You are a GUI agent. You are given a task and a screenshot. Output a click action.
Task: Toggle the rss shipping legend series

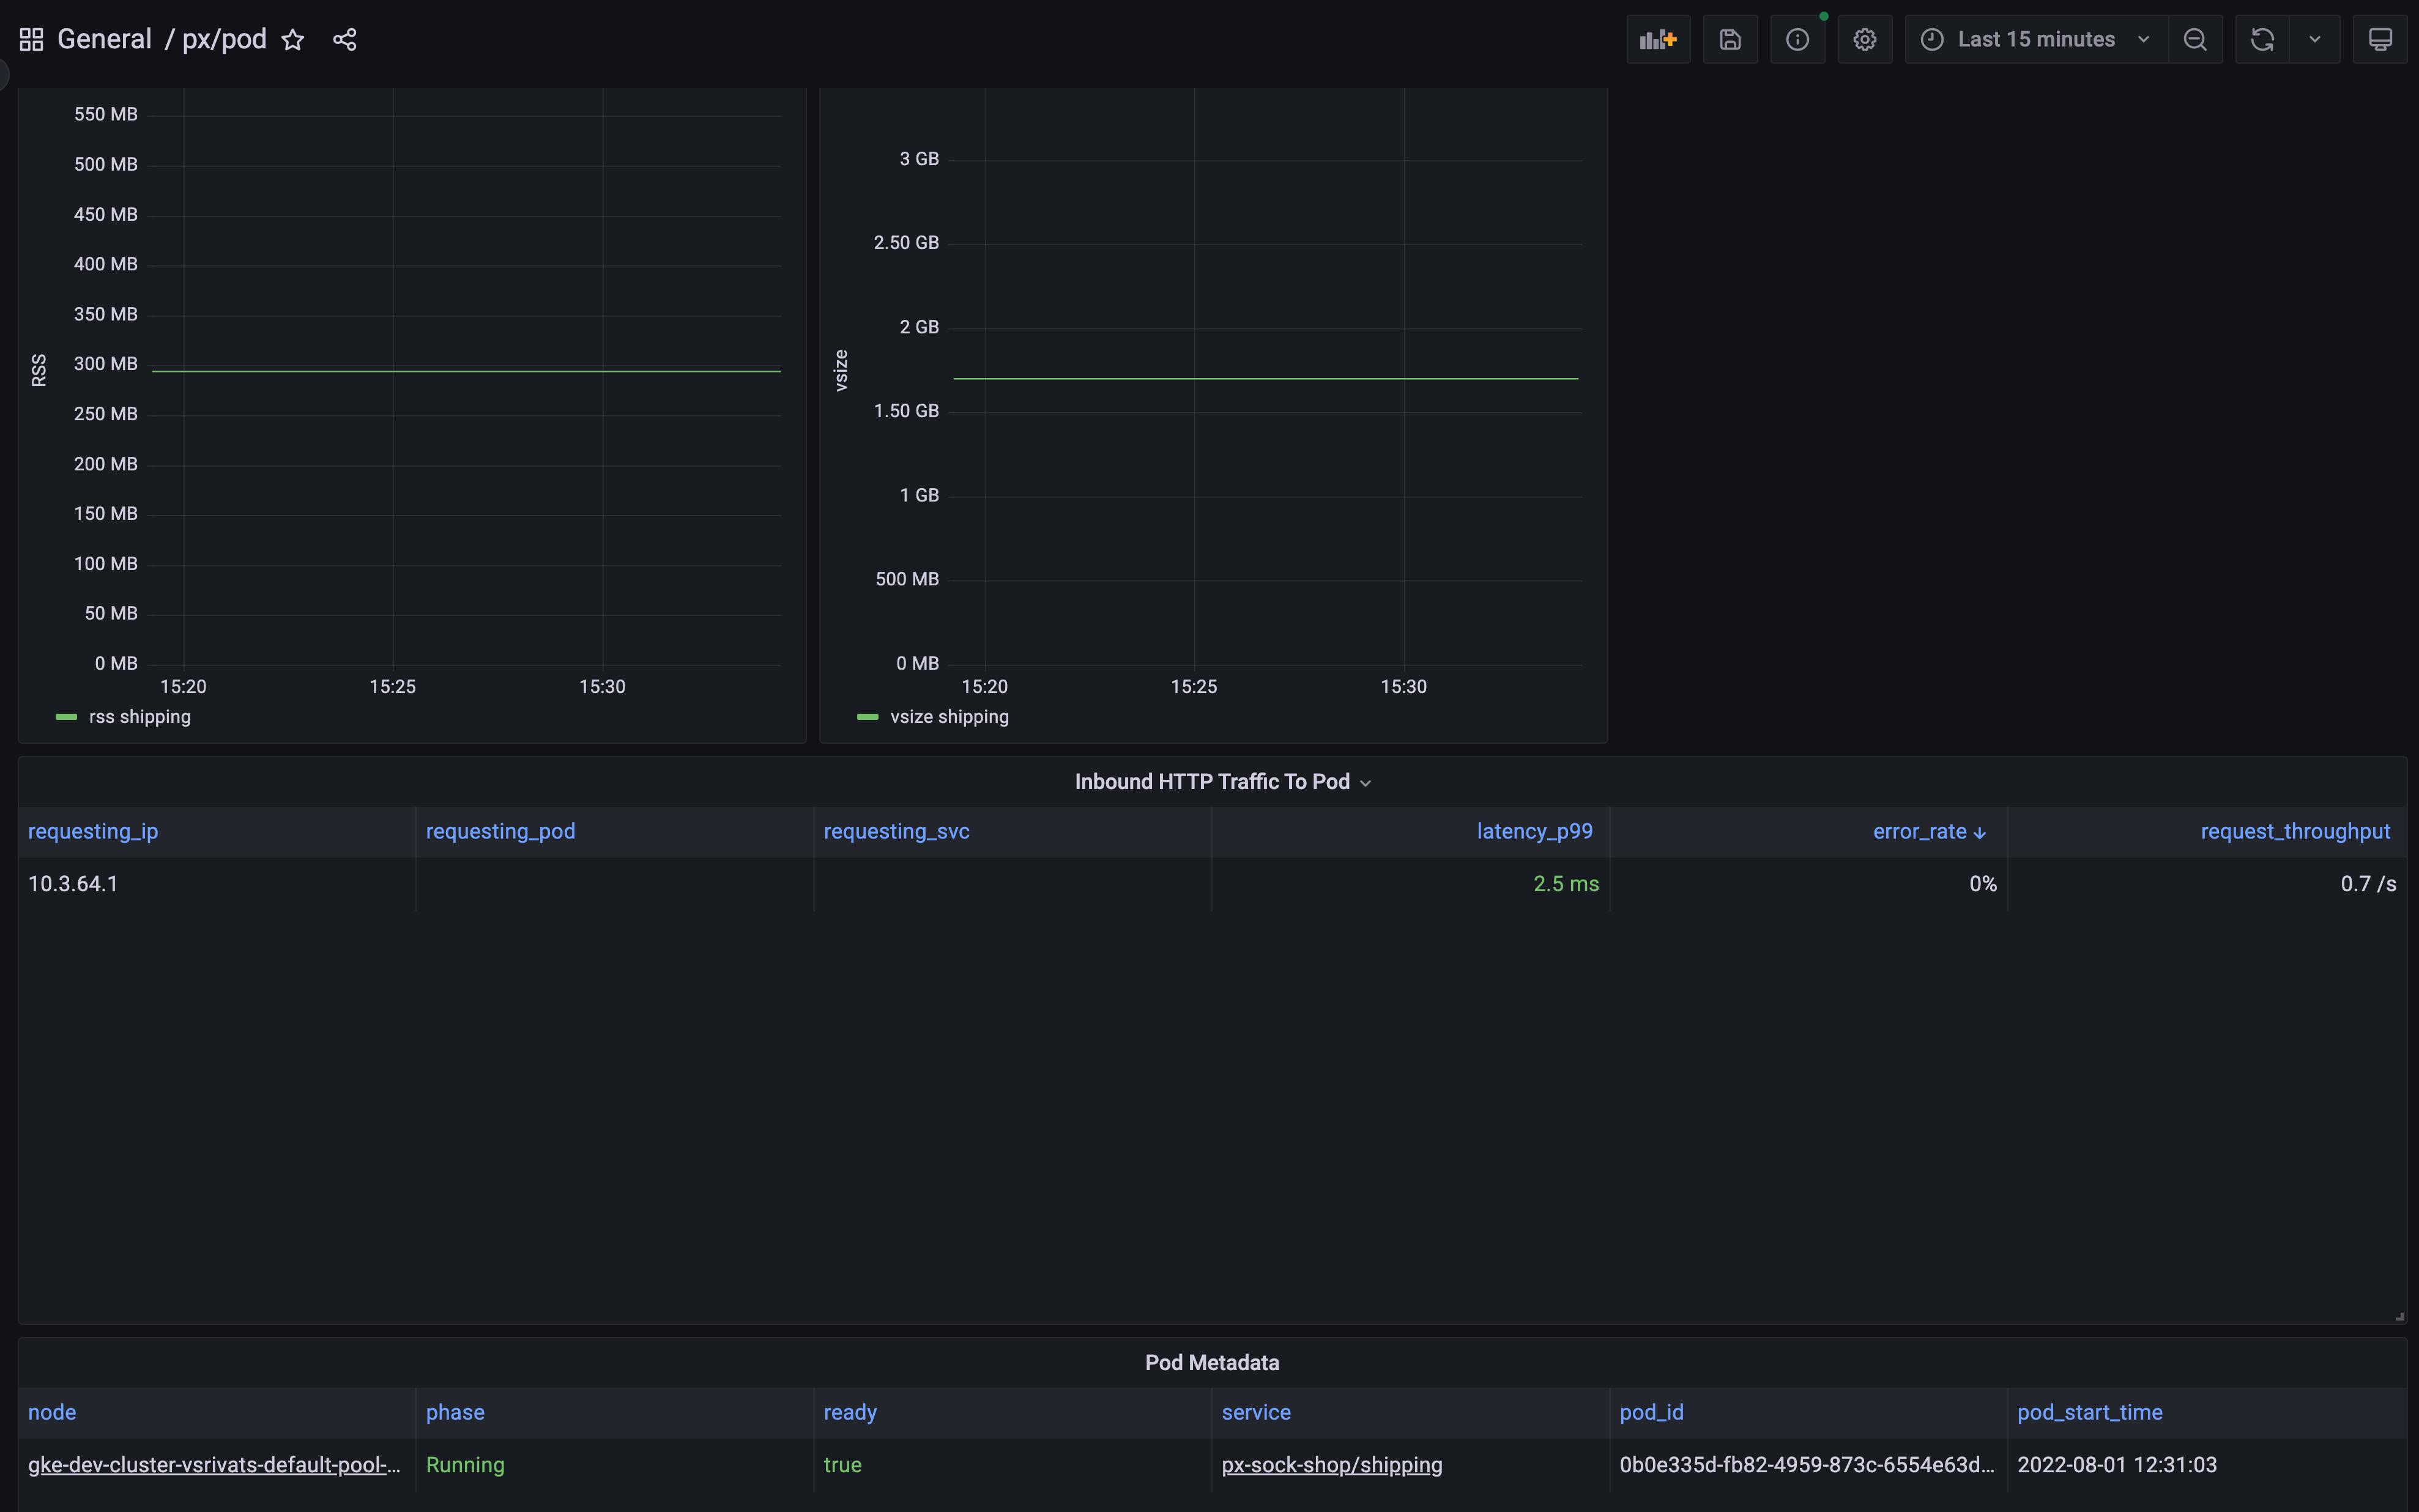139,717
